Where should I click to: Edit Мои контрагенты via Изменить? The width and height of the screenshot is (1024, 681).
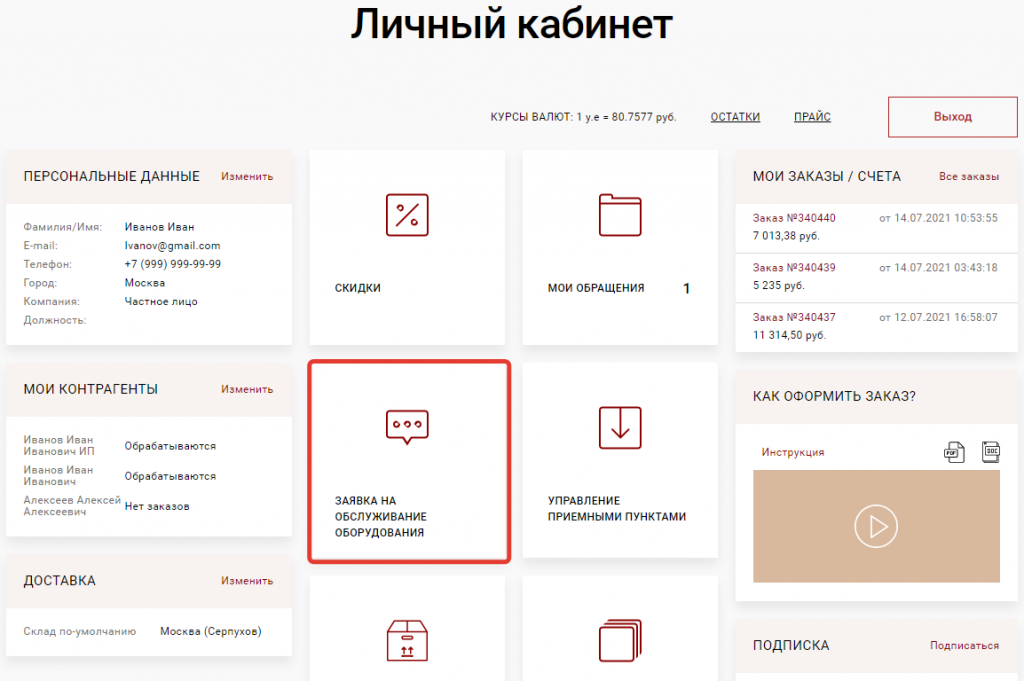247,389
